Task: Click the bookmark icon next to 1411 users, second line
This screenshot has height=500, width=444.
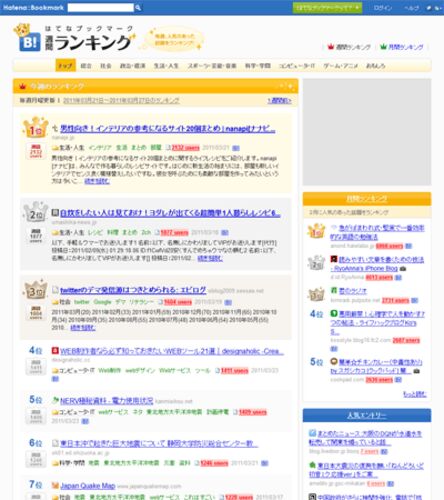Action: (55, 379)
